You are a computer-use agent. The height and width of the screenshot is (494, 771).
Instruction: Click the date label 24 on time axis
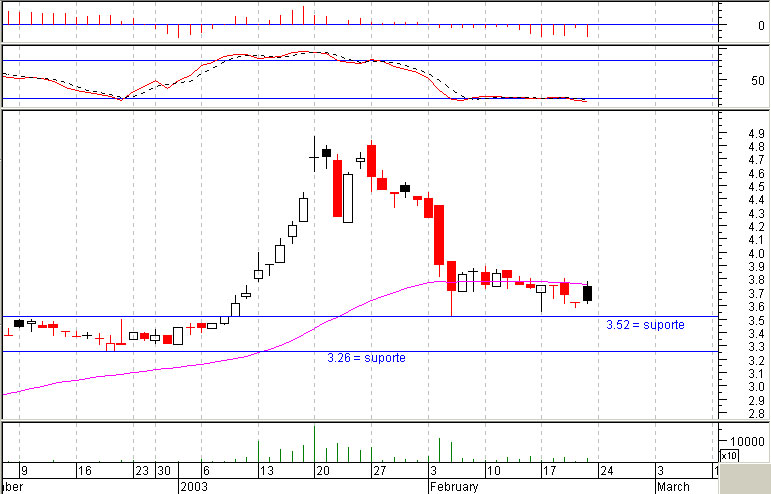pos(607,471)
